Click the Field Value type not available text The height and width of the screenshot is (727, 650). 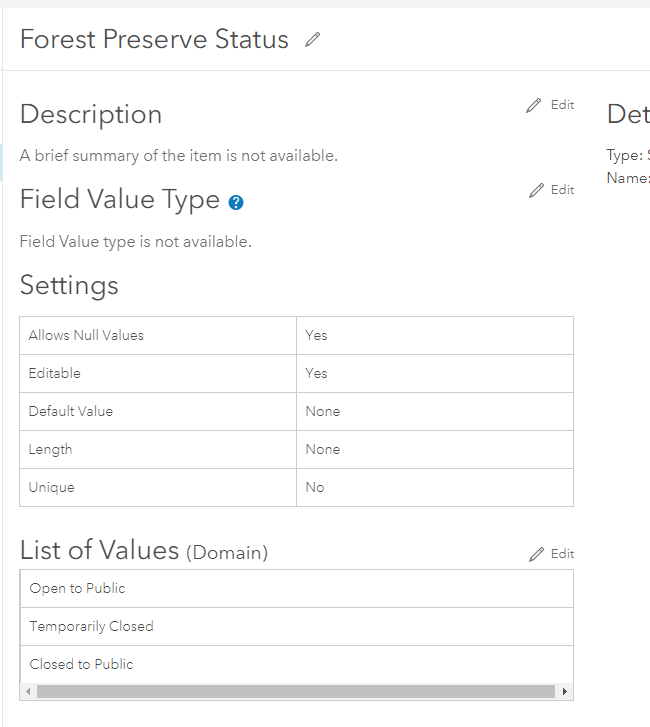tap(136, 241)
